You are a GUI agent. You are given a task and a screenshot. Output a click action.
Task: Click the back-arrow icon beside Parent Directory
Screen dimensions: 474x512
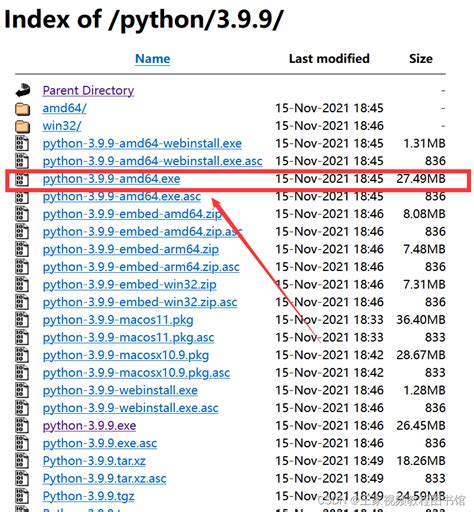tap(23, 90)
